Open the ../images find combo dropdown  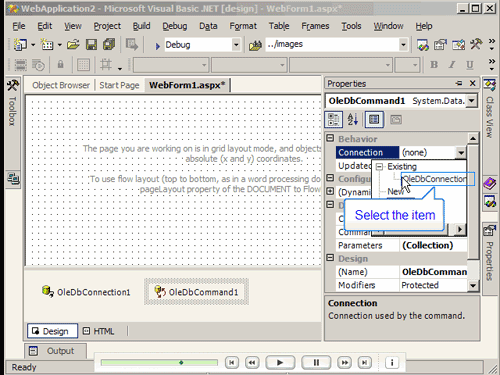pyautogui.click(x=403, y=45)
